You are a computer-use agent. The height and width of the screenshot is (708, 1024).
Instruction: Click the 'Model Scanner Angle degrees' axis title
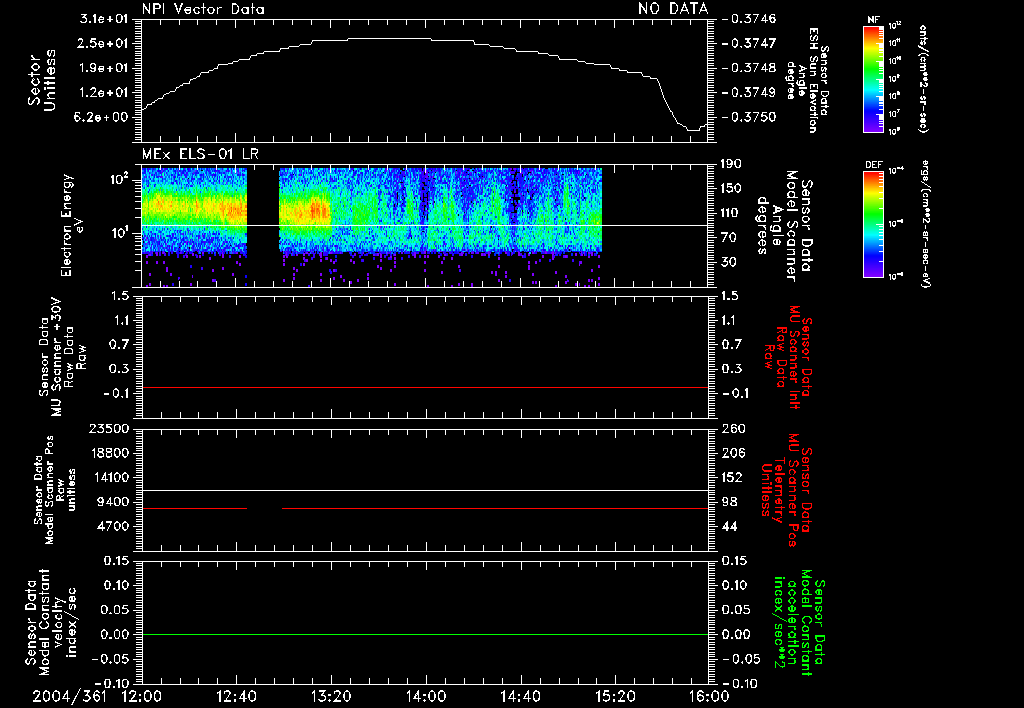783,226
